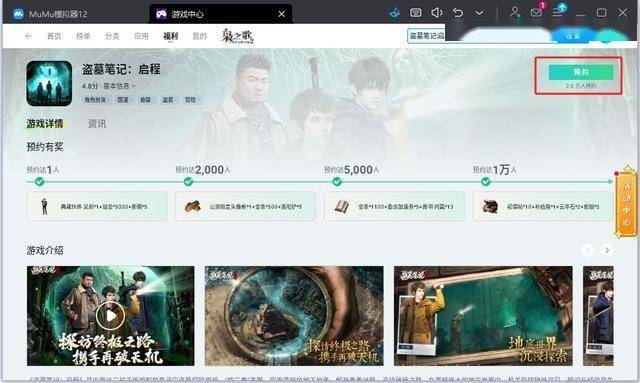
Task: Open the hamburger menu with update badge
Action: point(558,12)
